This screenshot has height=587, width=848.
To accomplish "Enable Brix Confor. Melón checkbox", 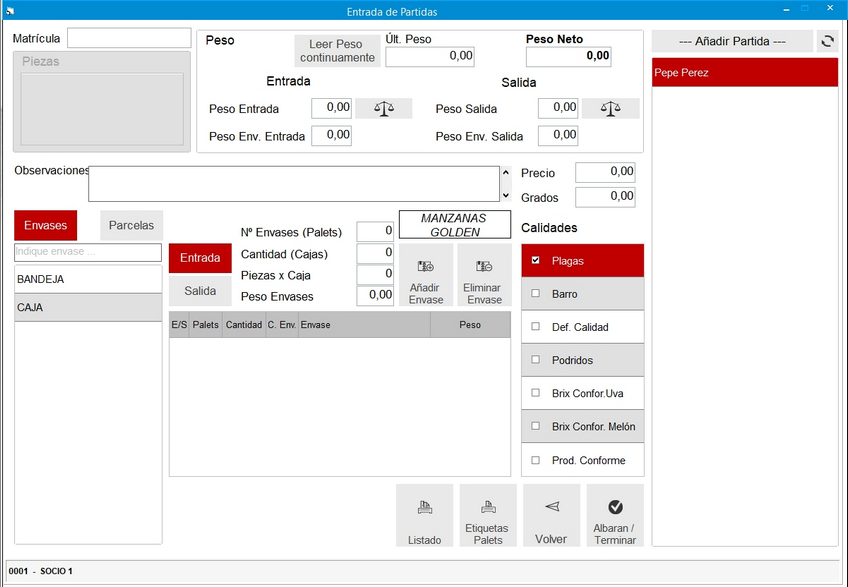I will 535,426.
